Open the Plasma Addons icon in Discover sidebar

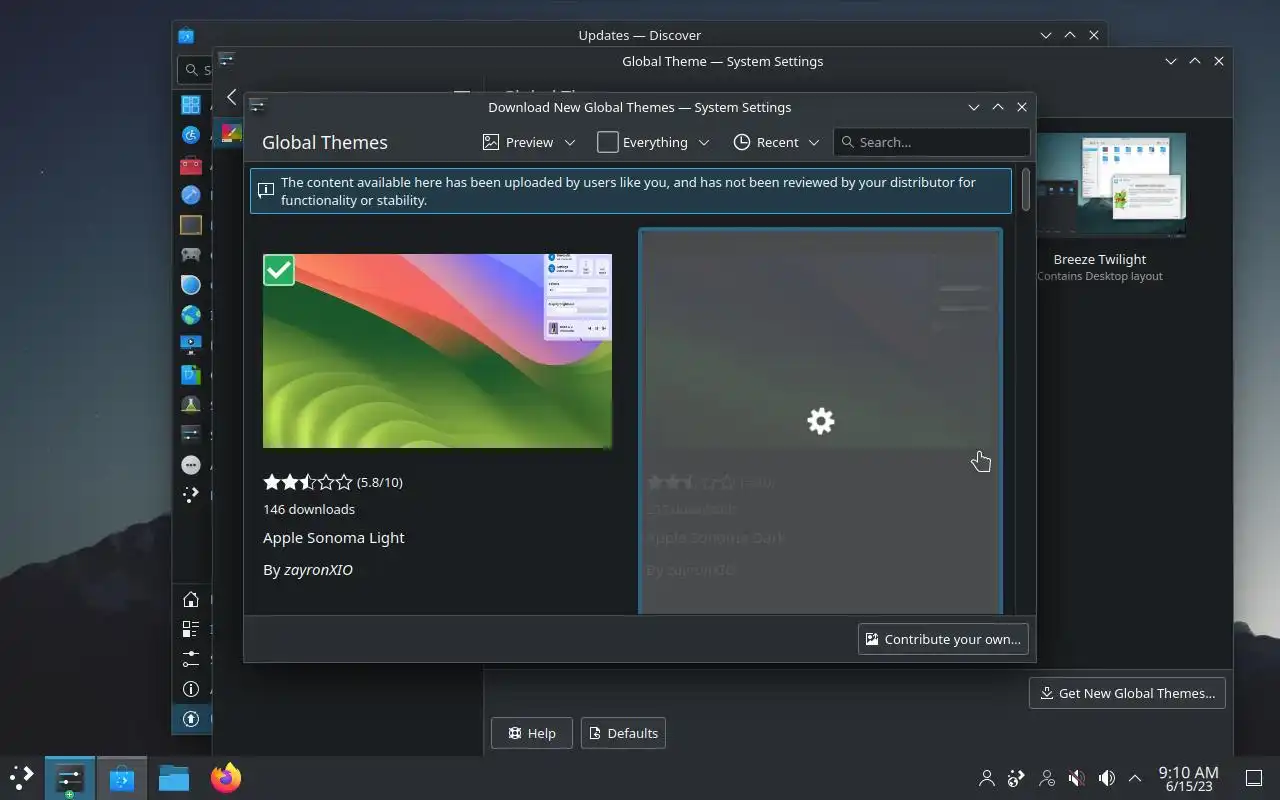click(191, 494)
